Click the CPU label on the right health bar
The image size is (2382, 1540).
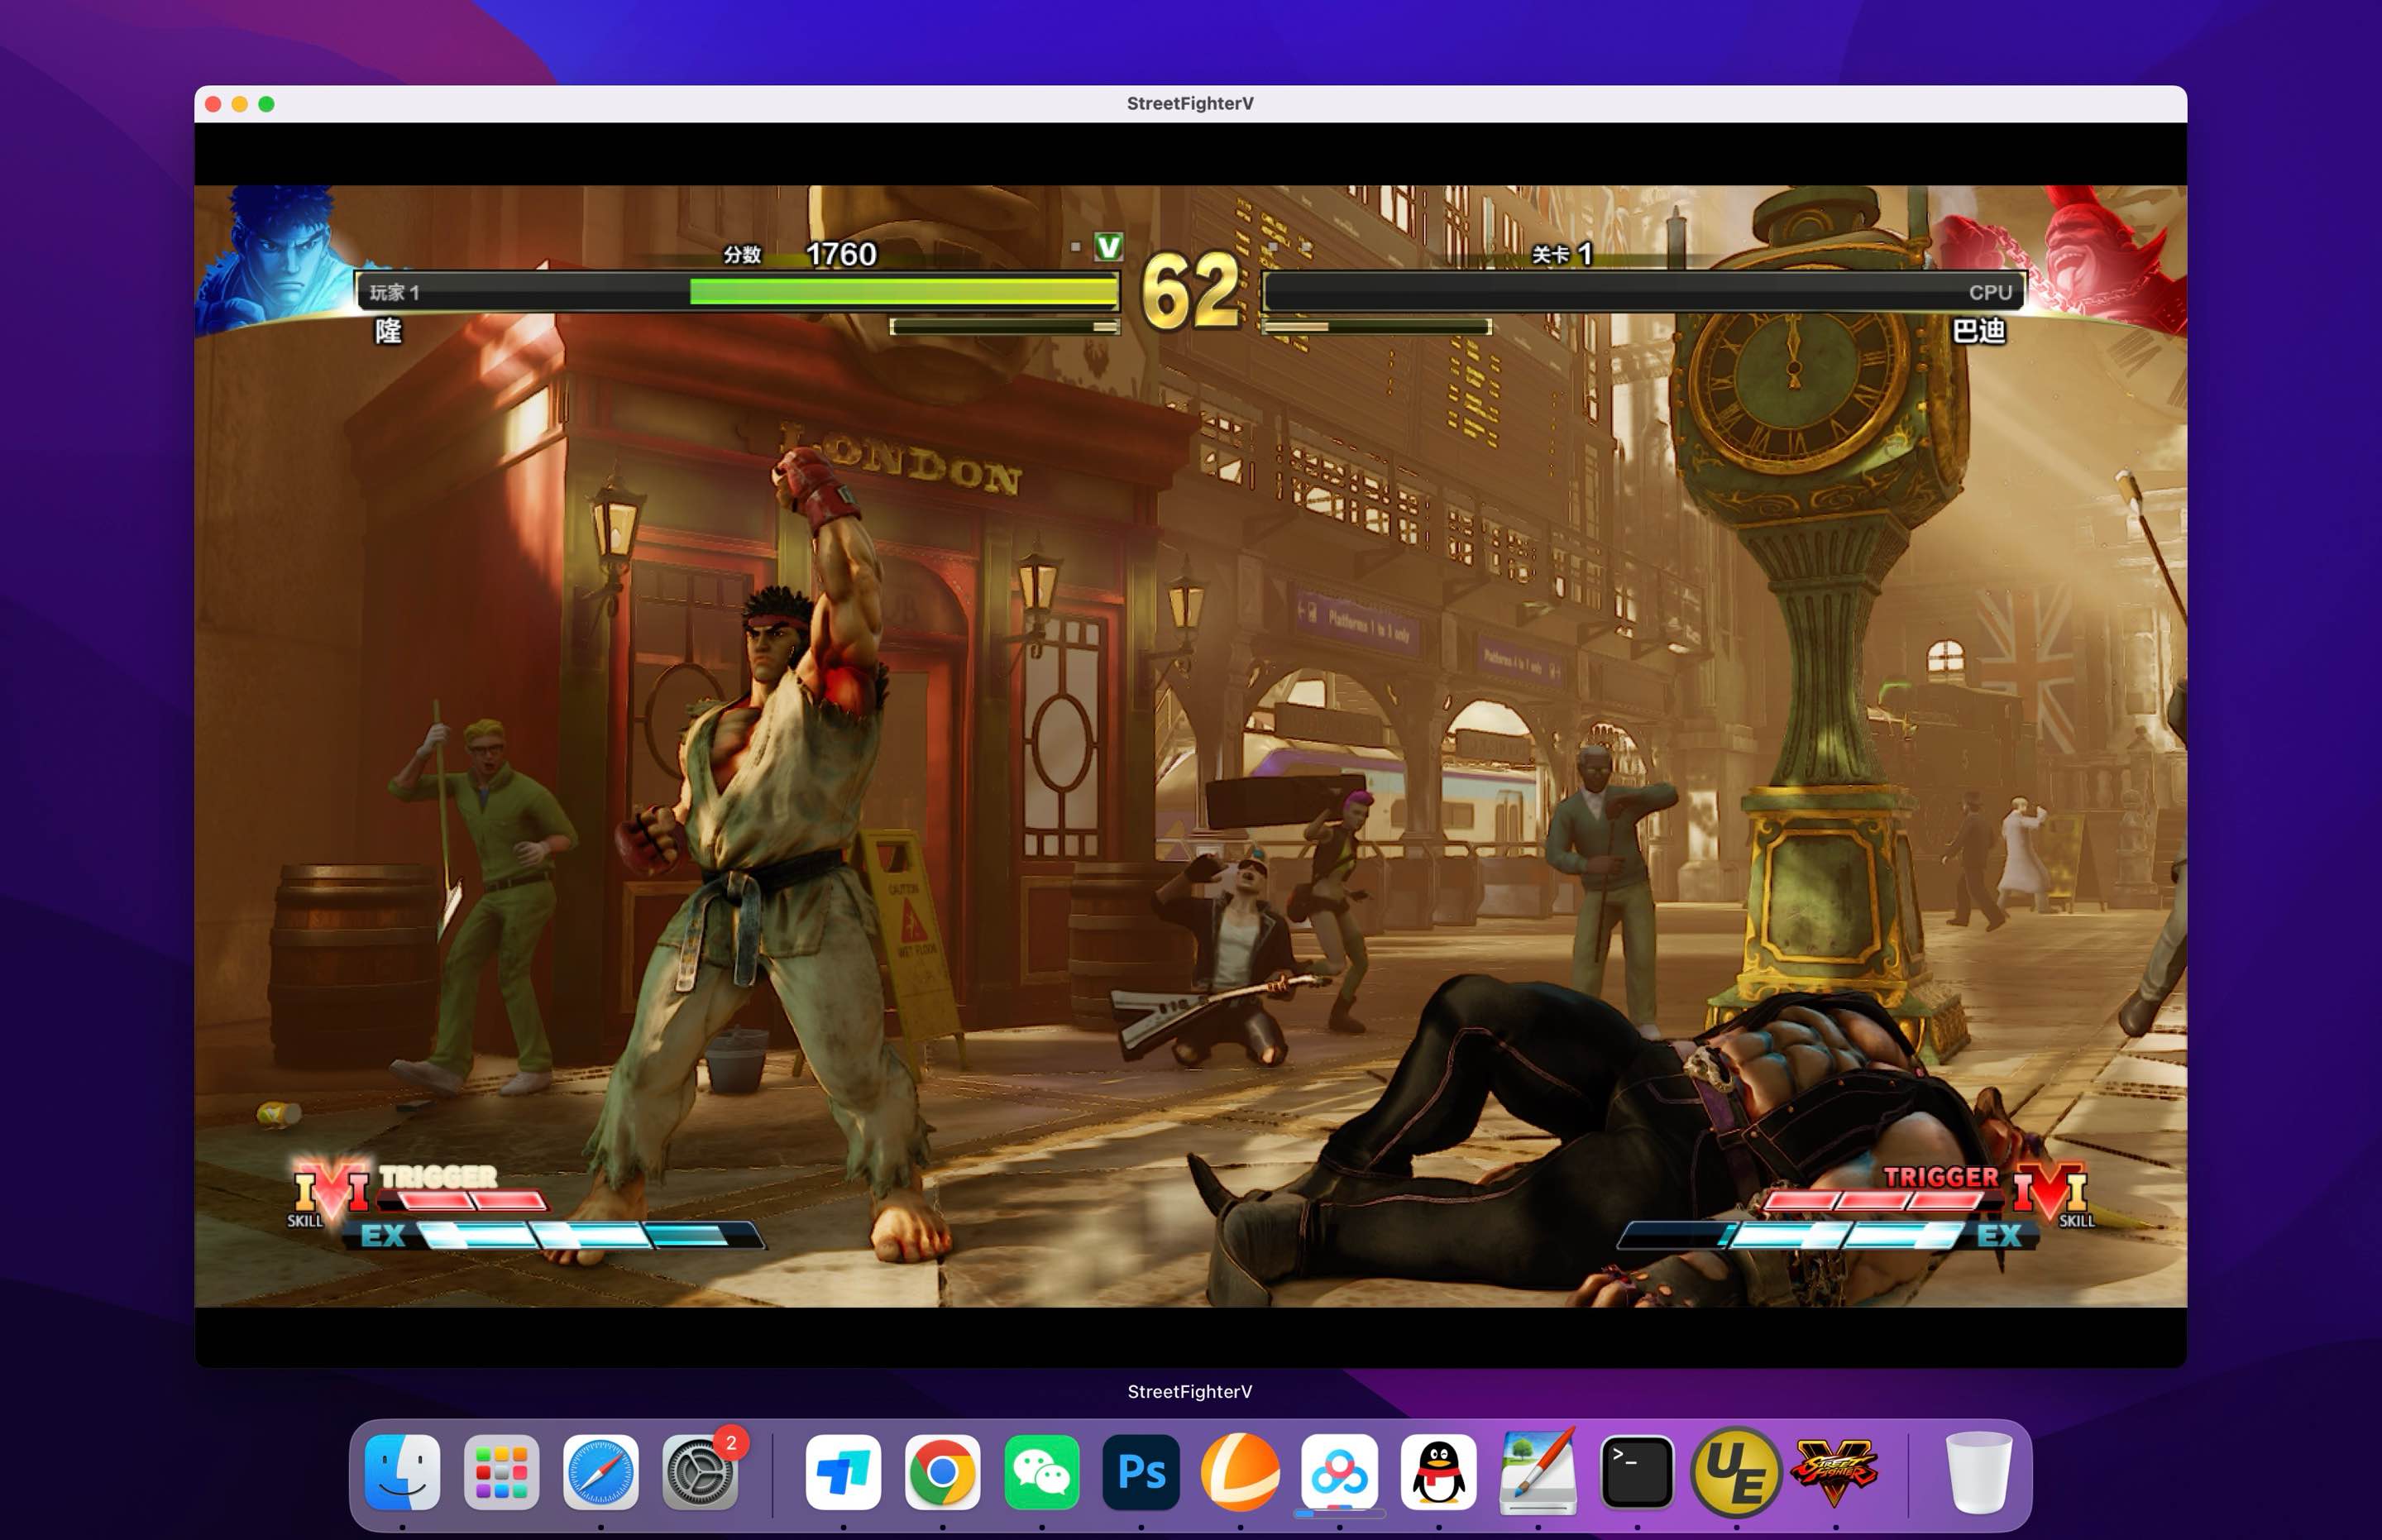1990,292
